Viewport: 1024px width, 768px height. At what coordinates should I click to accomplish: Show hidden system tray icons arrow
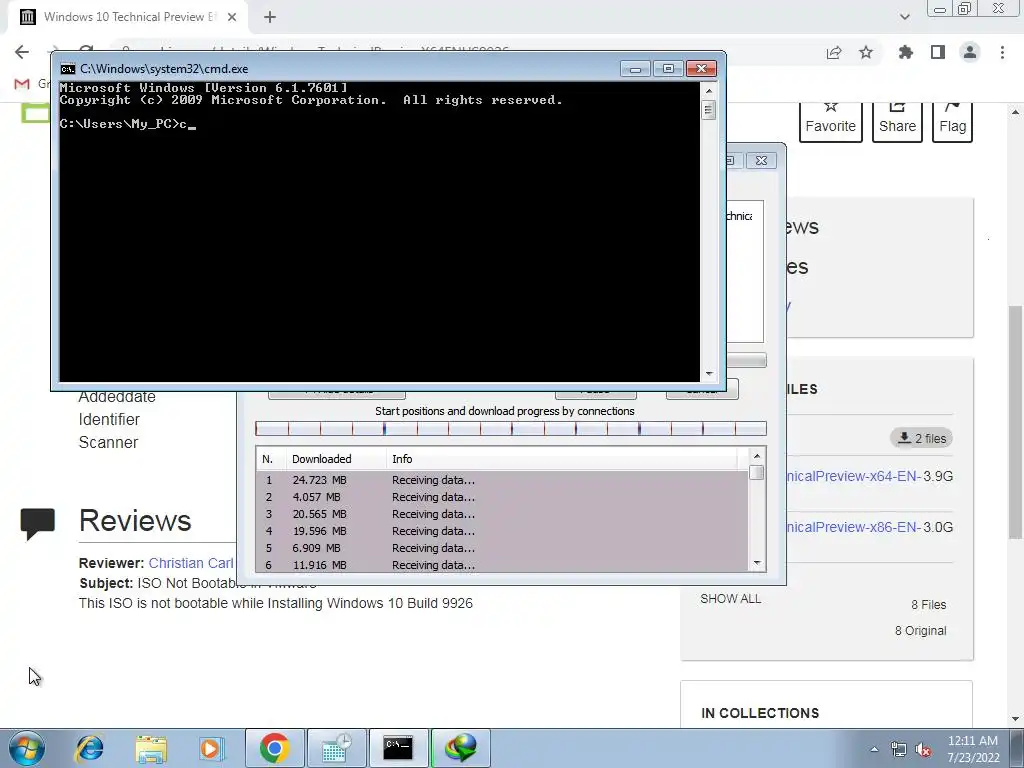874,749
